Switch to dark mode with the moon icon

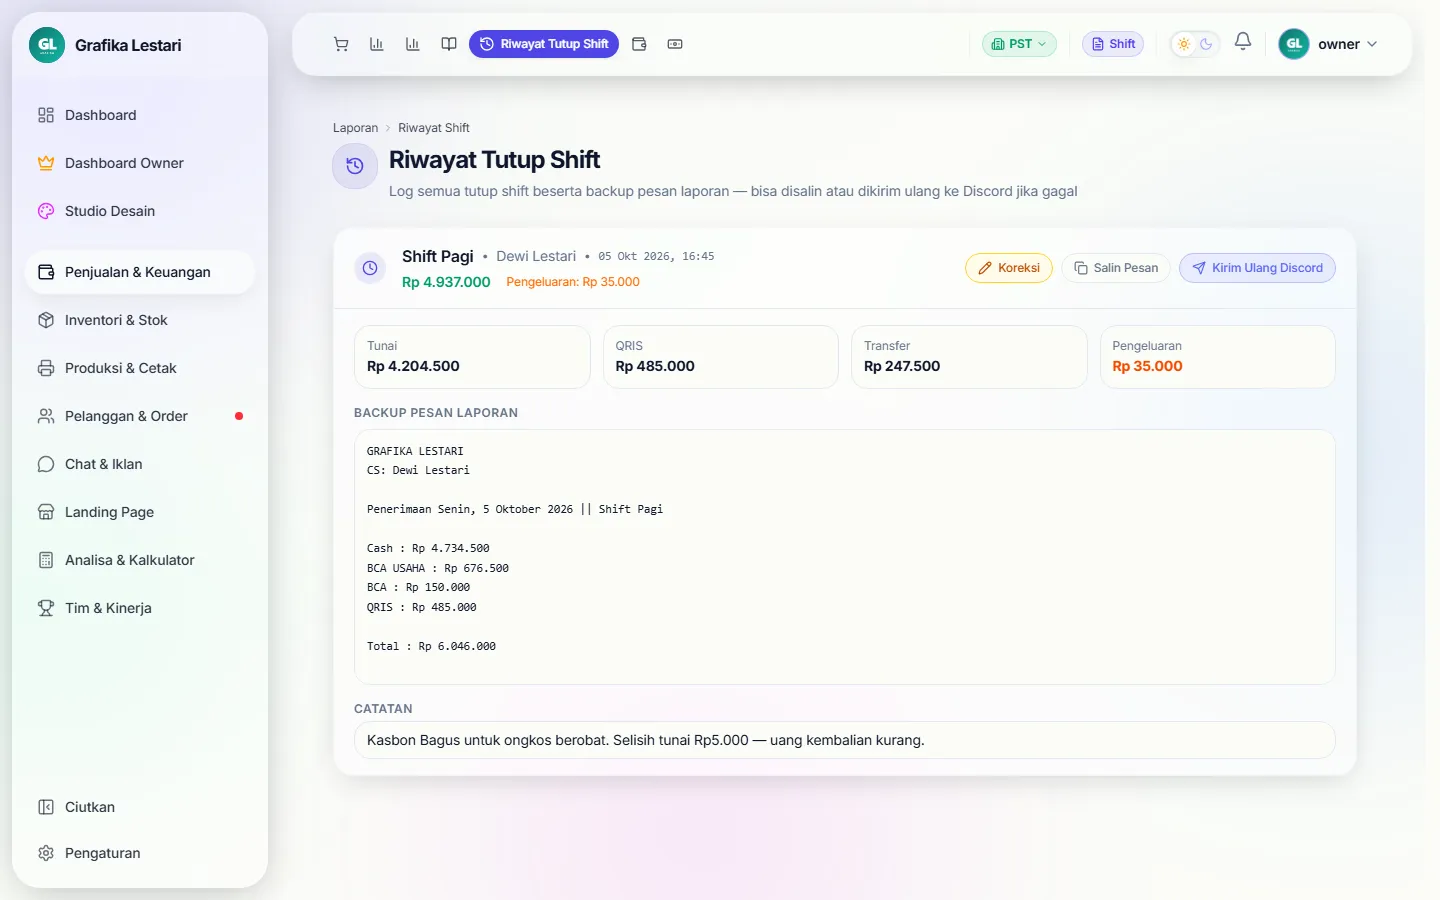click(x=1206, y=44)
